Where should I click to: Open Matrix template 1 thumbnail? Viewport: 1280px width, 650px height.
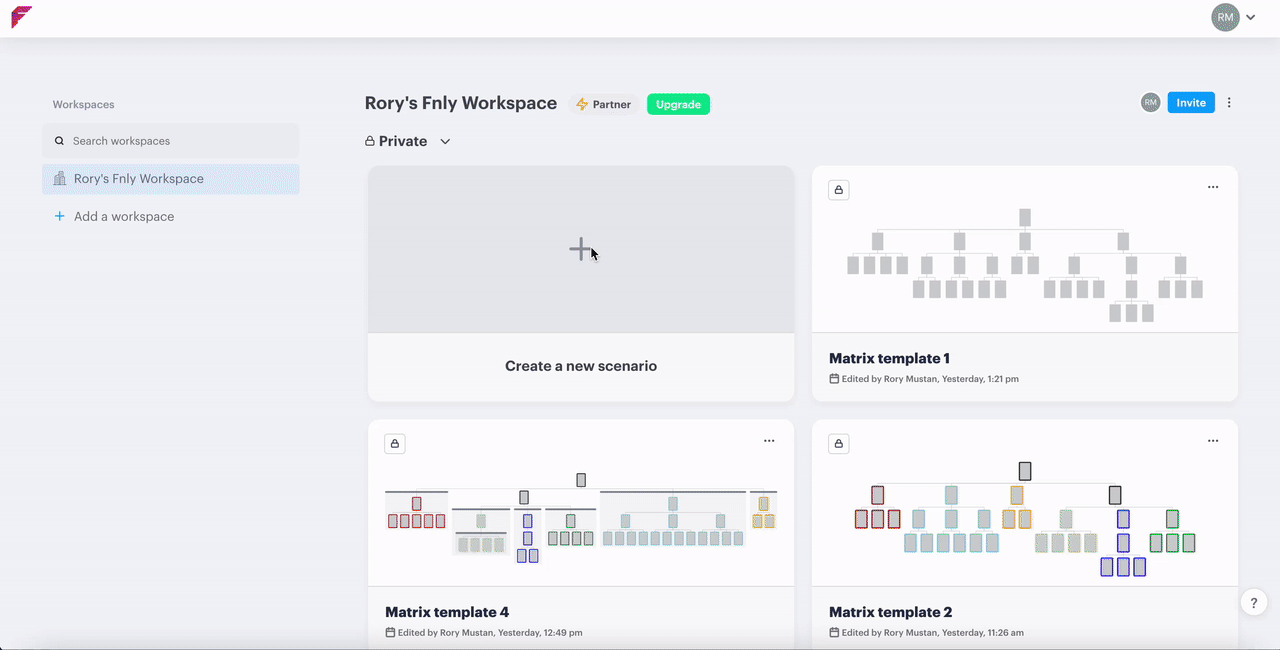click(x=1024, y=265)
